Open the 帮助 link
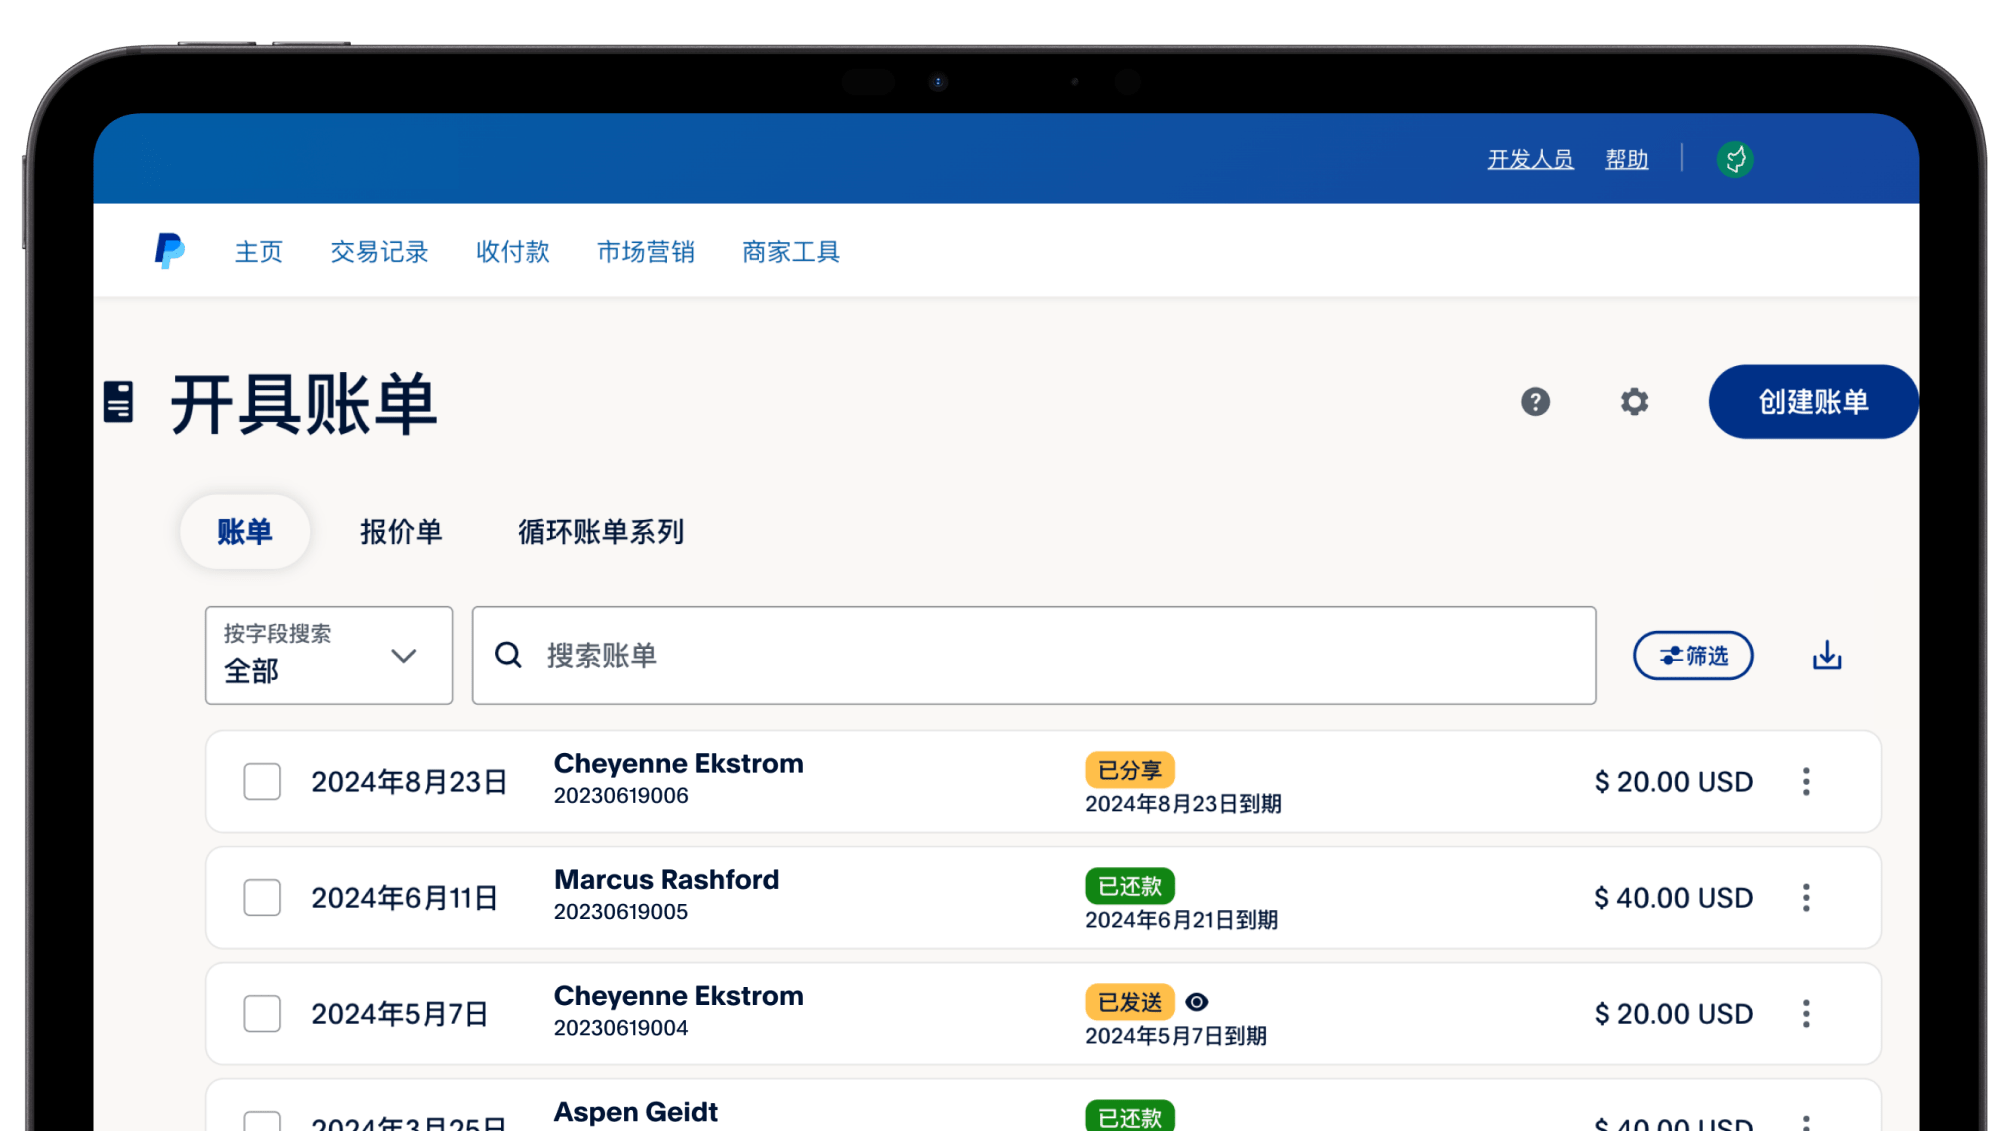2013x1131 pixels. coord(1626,159)
